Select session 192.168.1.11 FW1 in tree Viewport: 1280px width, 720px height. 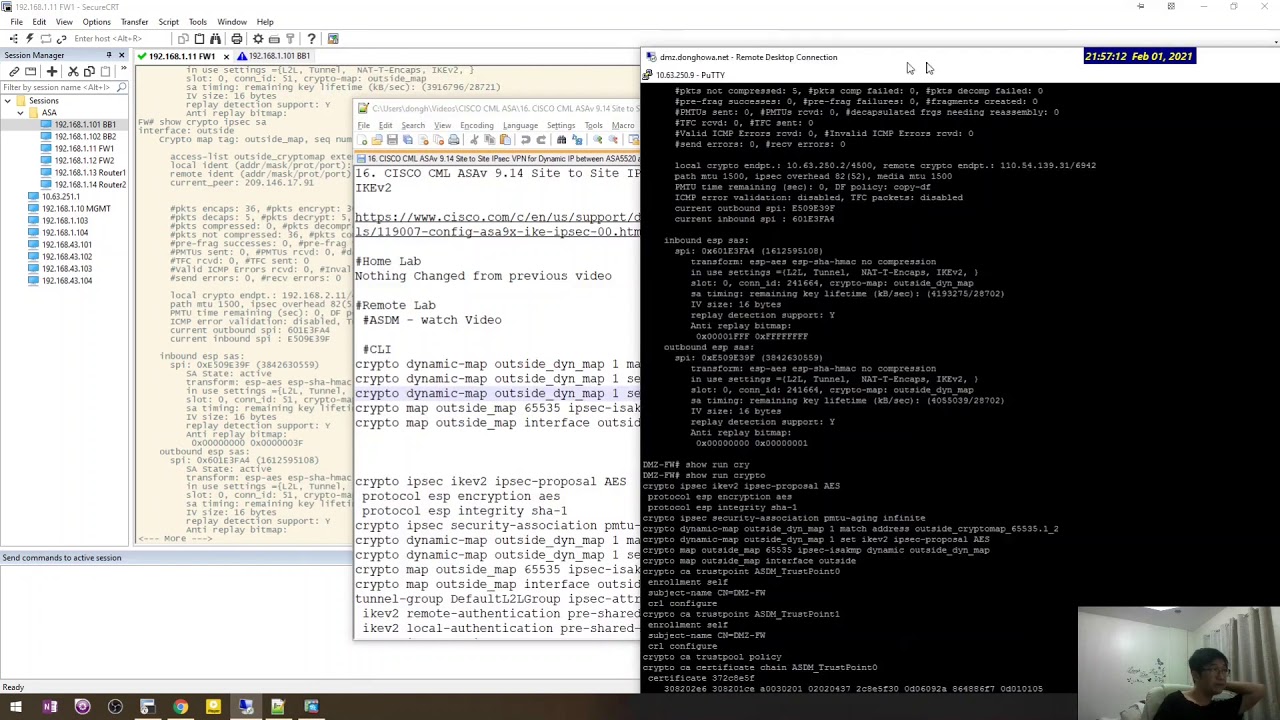point(84,149)
